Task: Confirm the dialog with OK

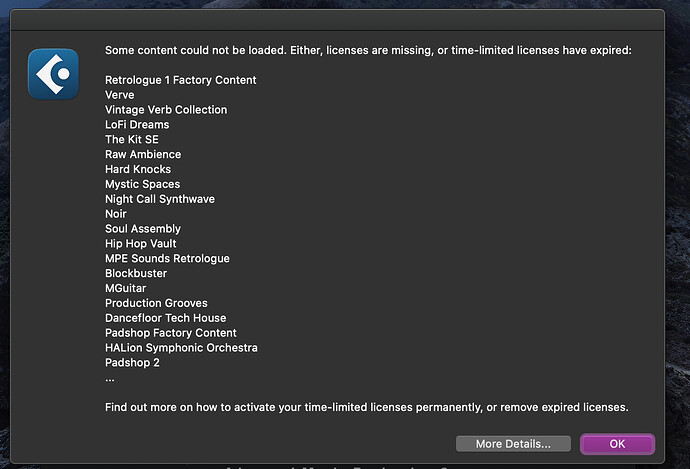Action: pyautogui.click(x=617, y=444)
